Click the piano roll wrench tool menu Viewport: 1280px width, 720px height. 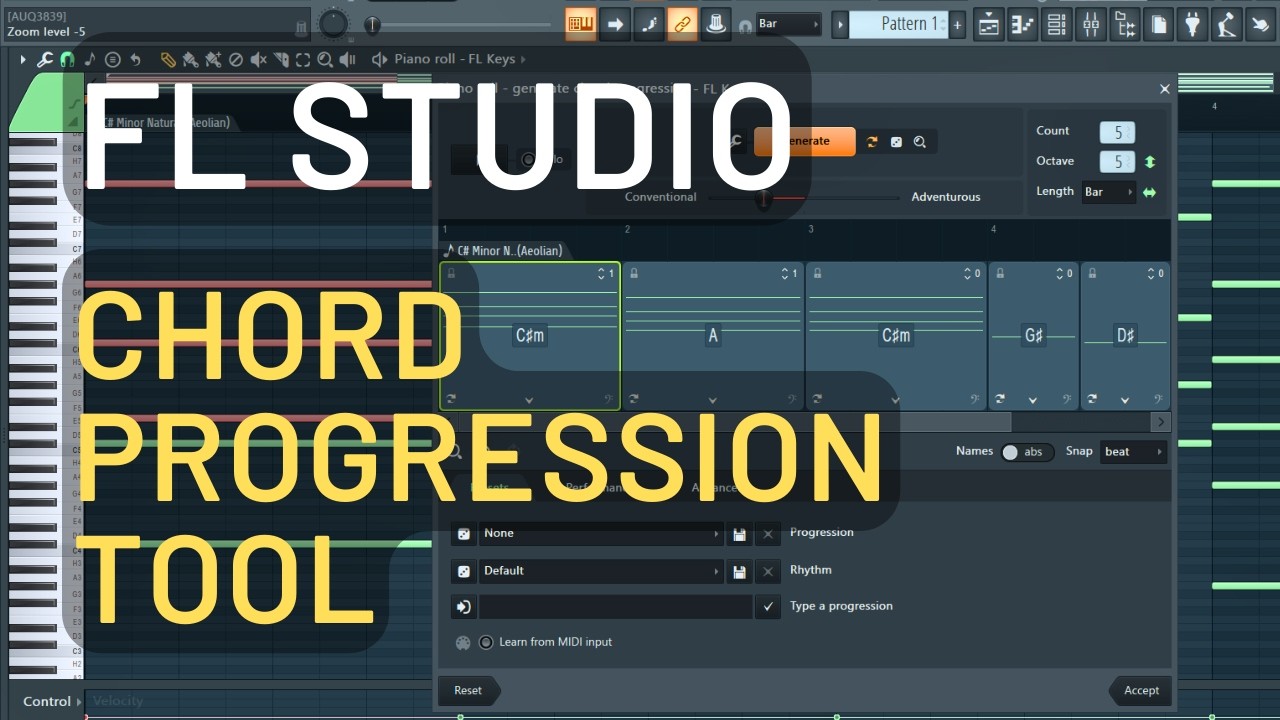(45, 60)
